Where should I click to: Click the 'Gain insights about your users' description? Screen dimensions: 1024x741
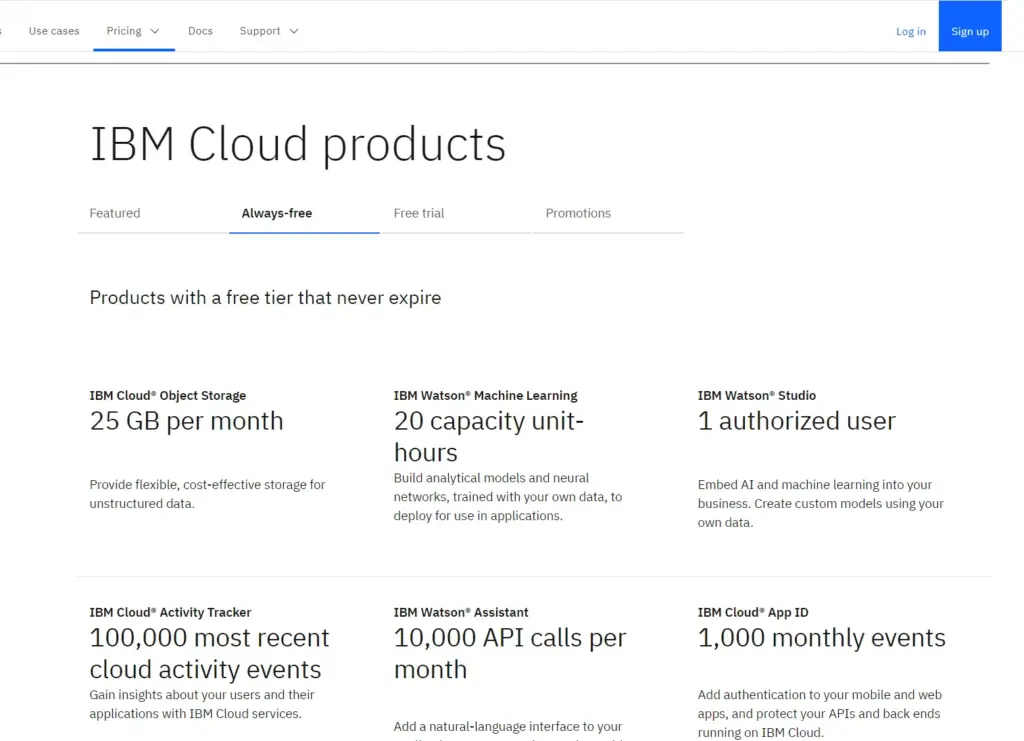(202, 704)
